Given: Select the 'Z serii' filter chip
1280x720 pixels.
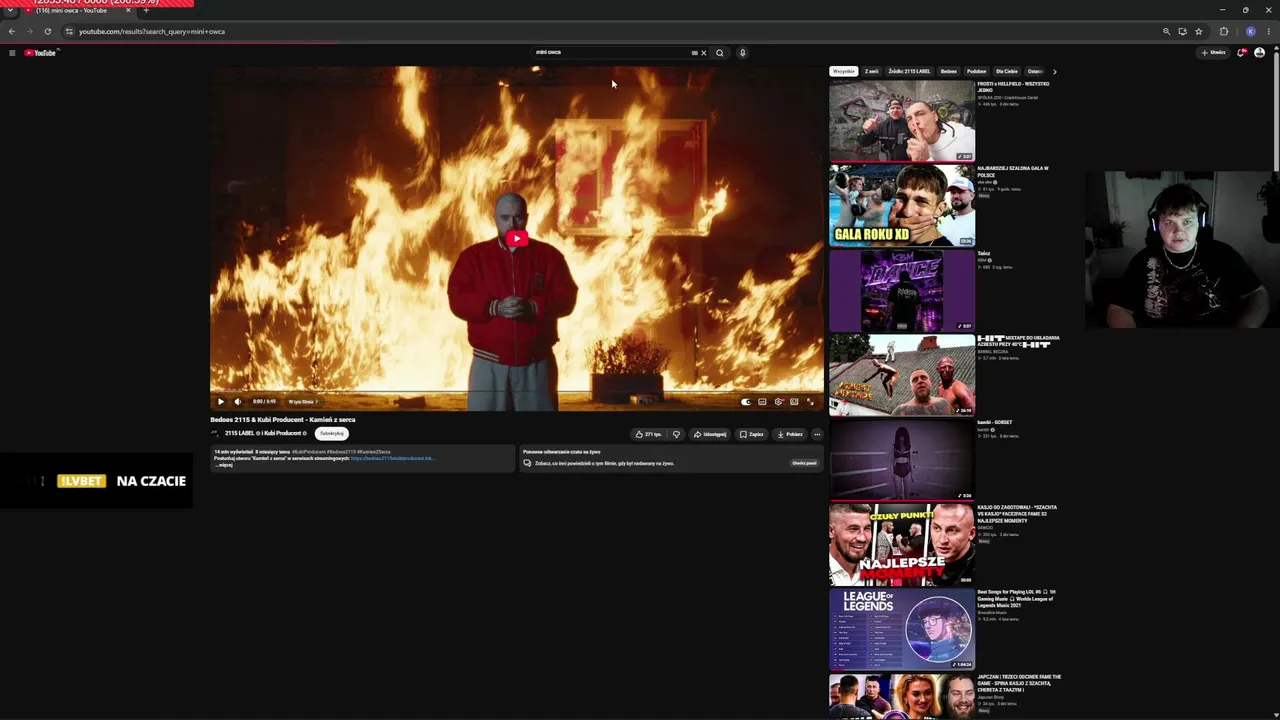Looking at the screenshot, I should [x=872, y=72].
